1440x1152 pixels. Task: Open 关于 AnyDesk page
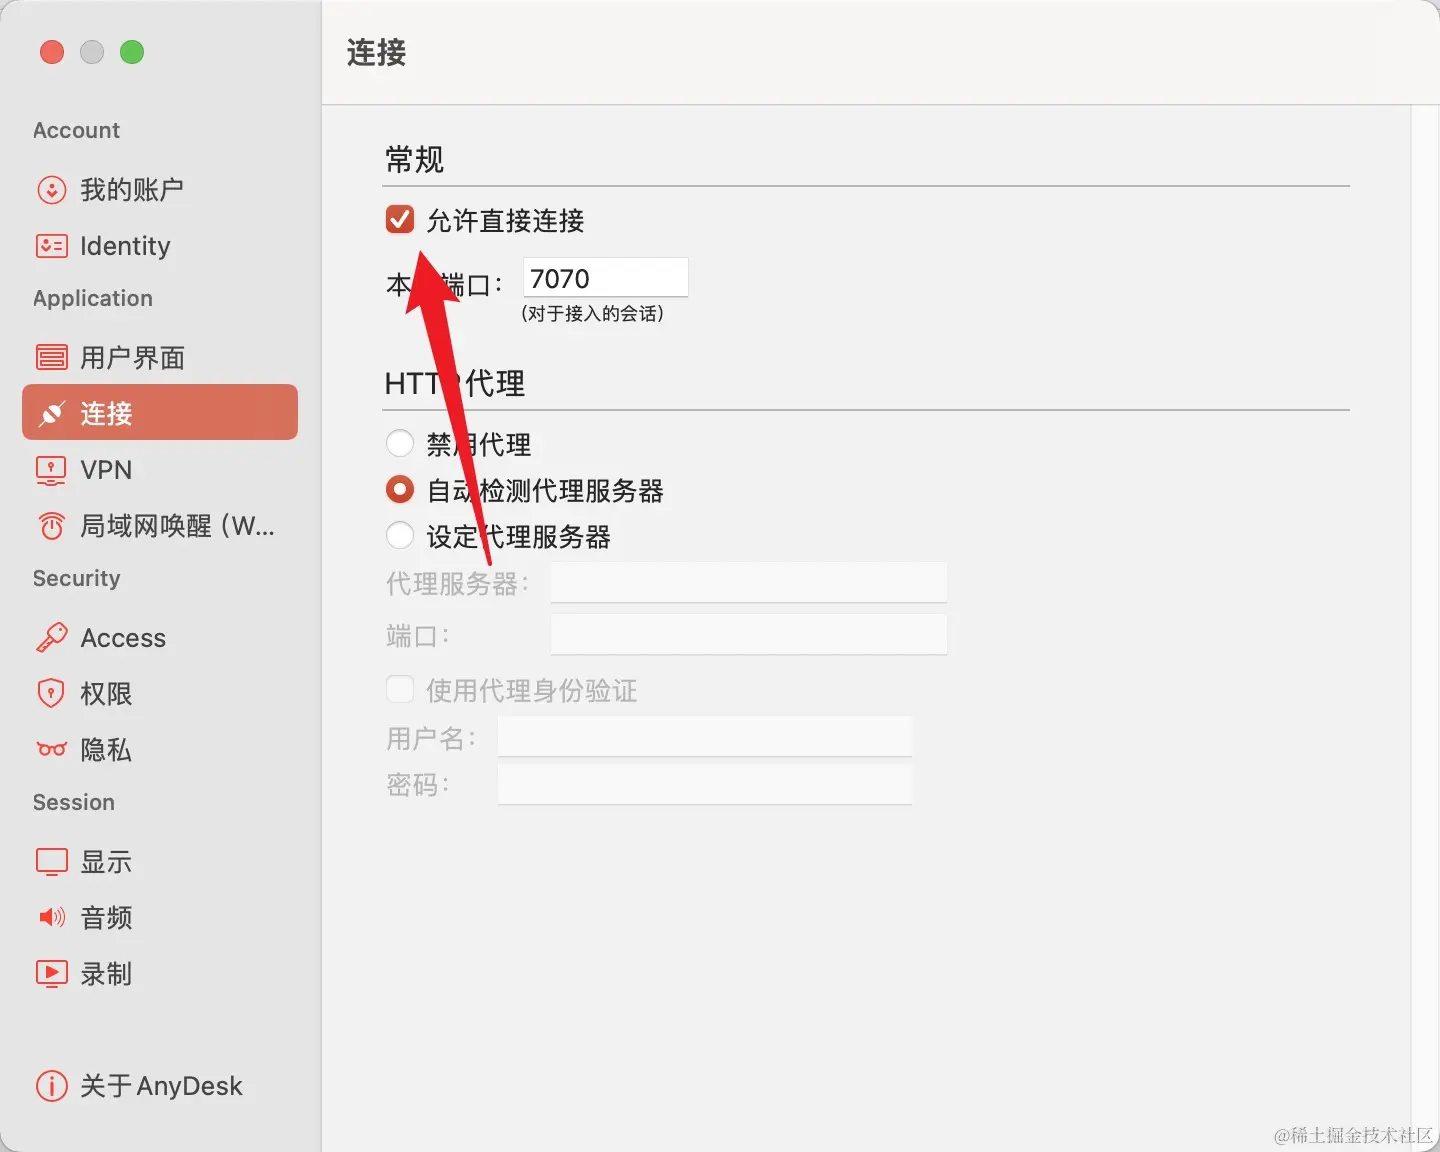click(x=160, y=1086)
